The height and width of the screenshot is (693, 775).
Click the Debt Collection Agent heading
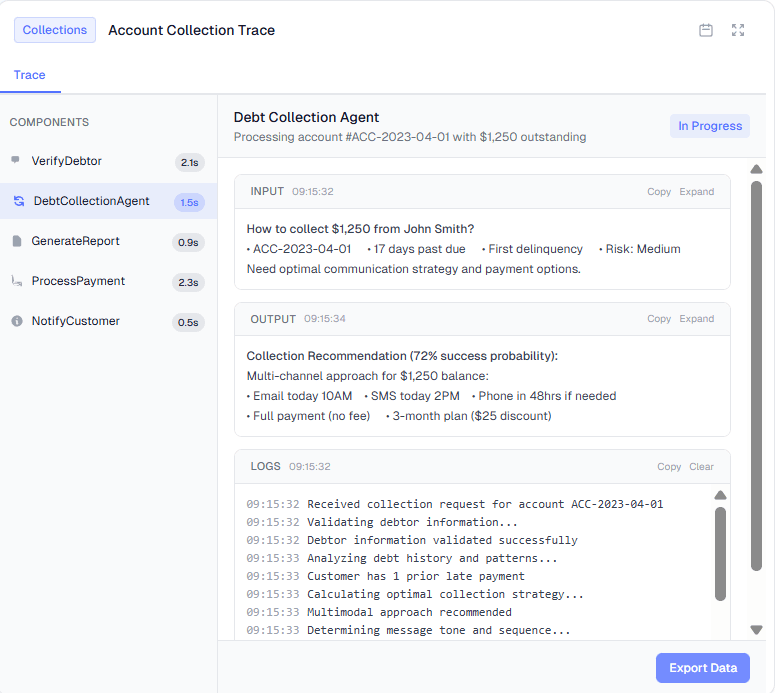point(306,117)
